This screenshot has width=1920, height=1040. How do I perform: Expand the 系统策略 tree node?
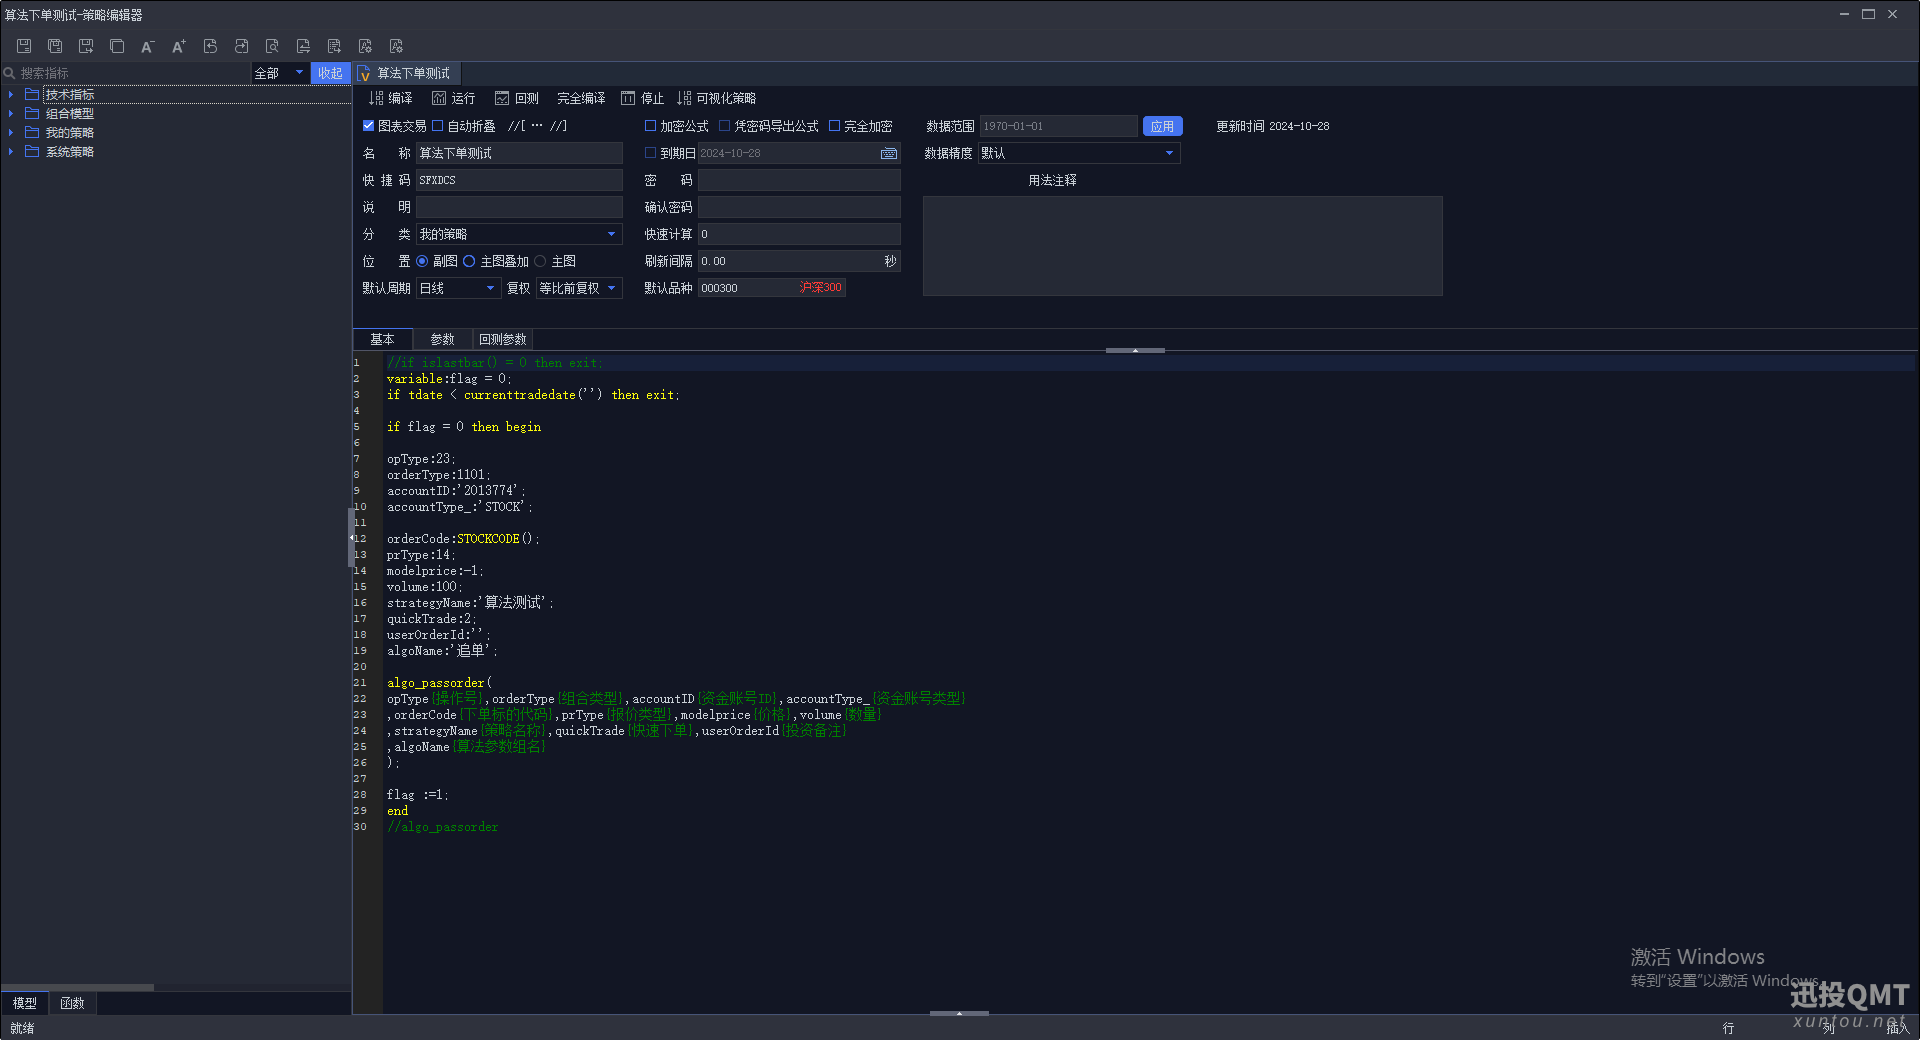pyautogui.click(x=11, y=151)
